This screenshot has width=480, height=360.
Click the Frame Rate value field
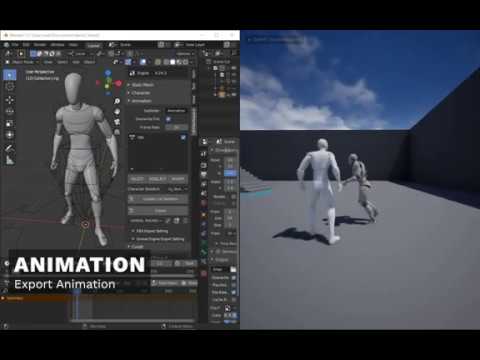click(x=176, y=127)
